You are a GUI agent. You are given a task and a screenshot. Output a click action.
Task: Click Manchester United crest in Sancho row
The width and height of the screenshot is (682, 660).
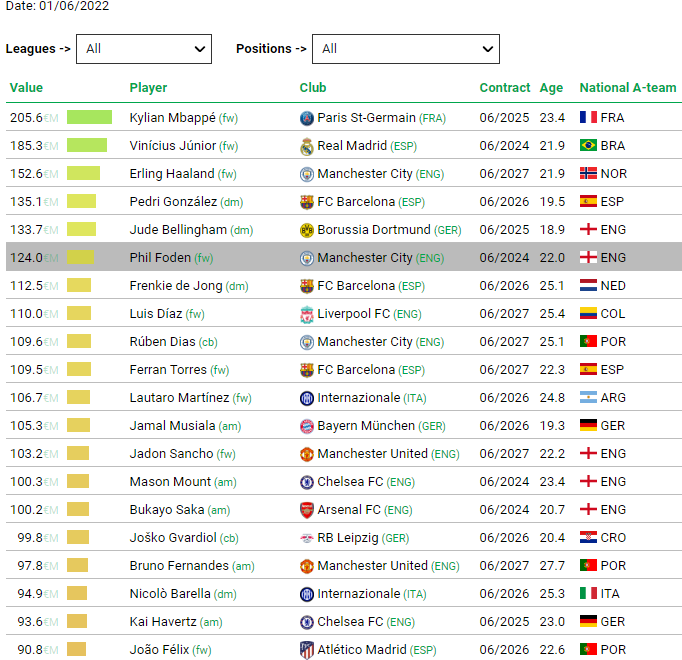pyautogui.click(x=307, y=454)
